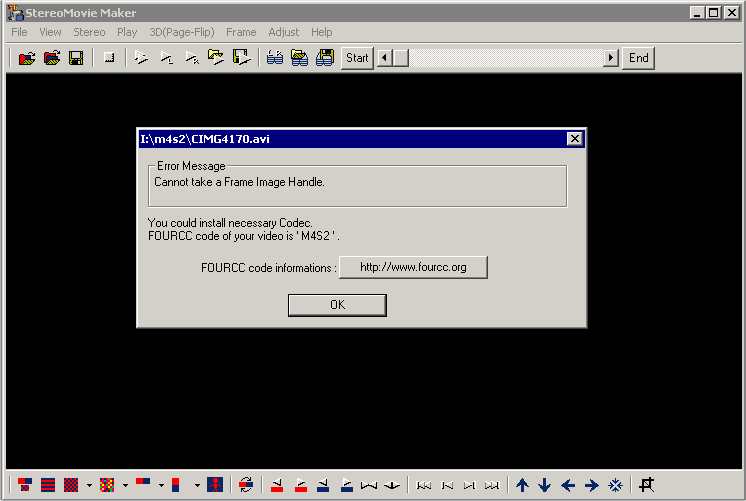This screenshot has height=501, width=746.
Task: Click the seek bar thumb handle
Action: tap(401, 58)
